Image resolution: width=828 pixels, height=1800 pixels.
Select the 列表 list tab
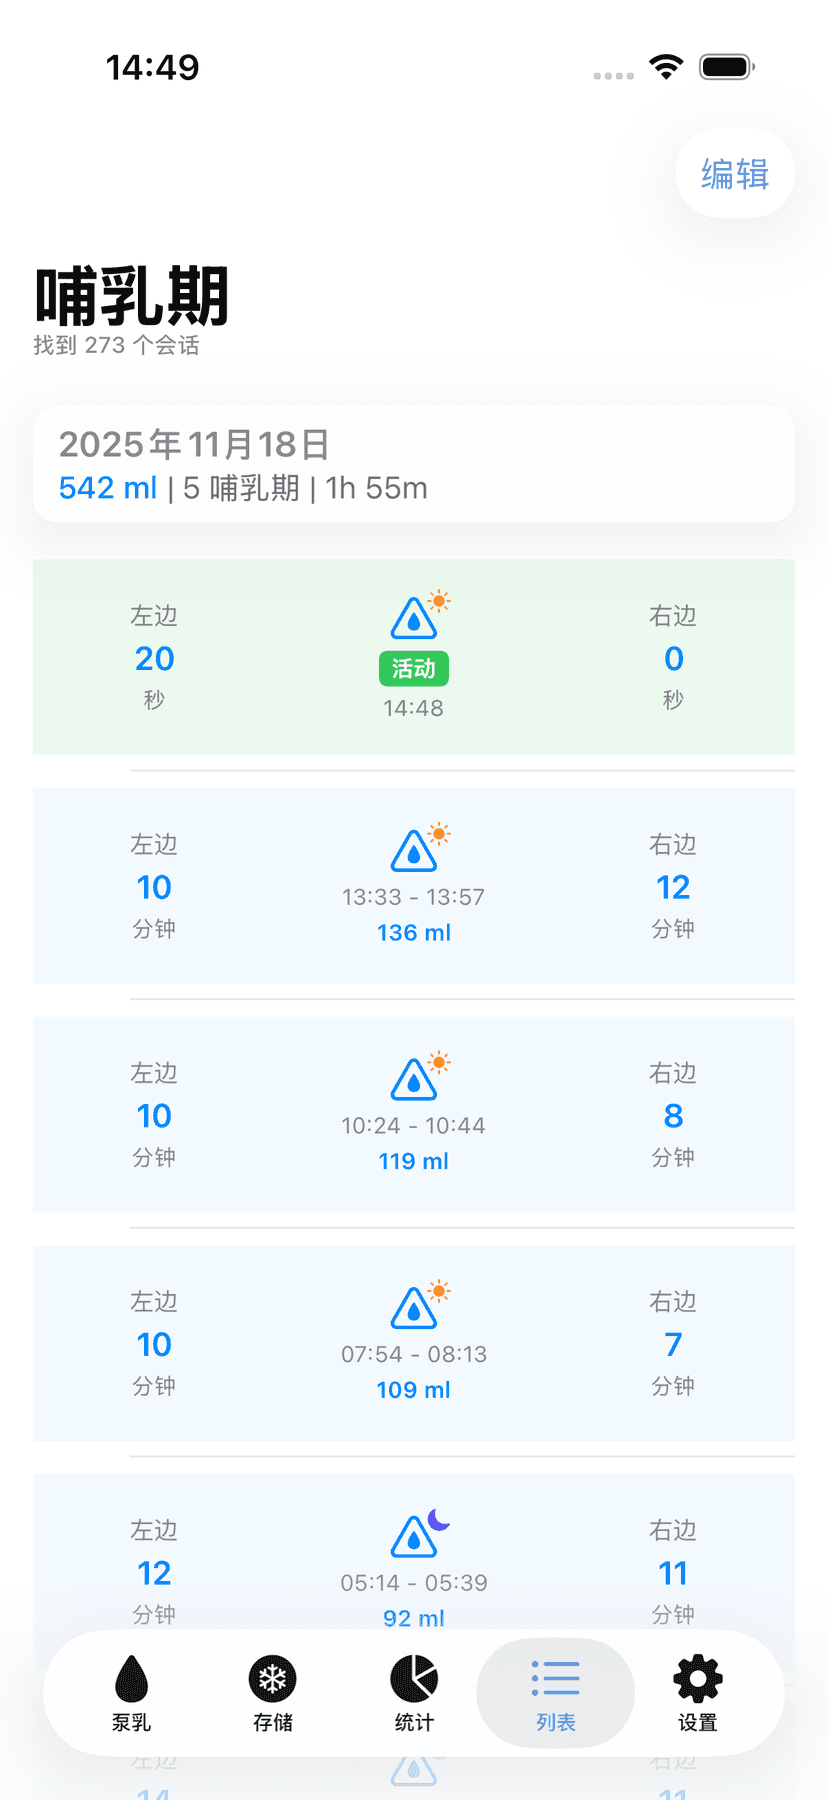tap(556, 1692)
